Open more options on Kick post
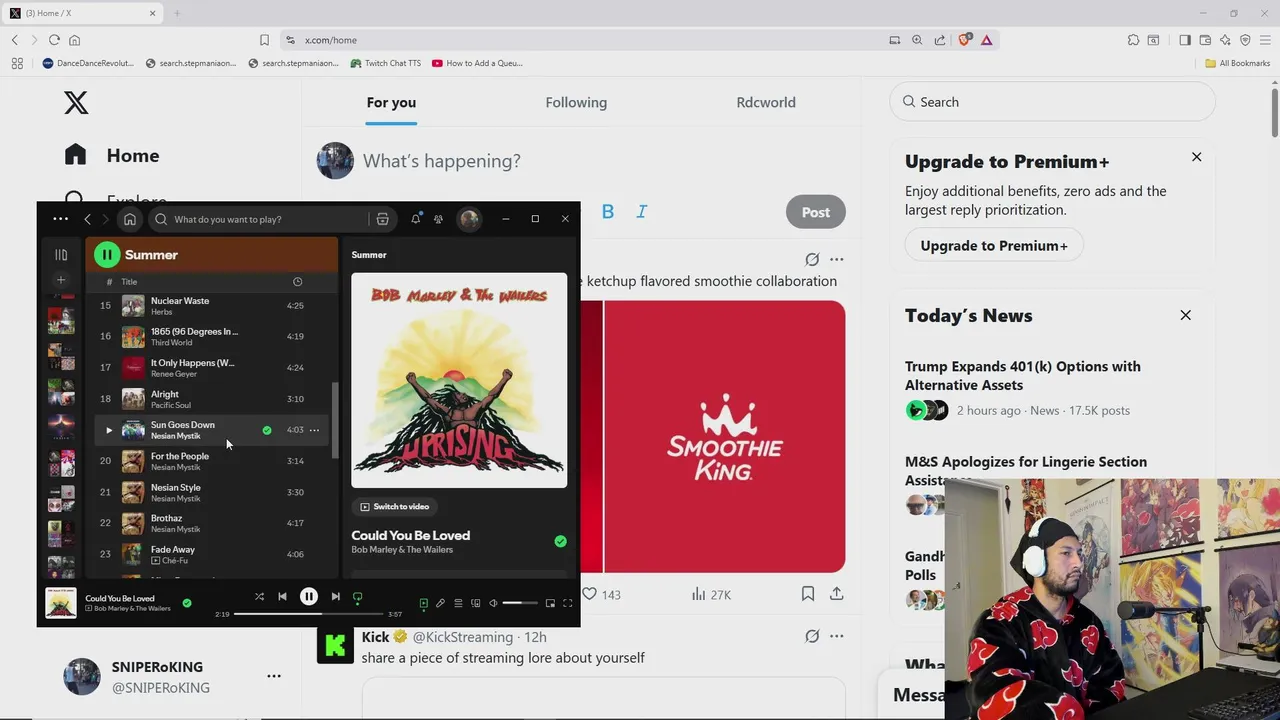The width and height of the screenshot is (1280, 720). tap(836, 636)
